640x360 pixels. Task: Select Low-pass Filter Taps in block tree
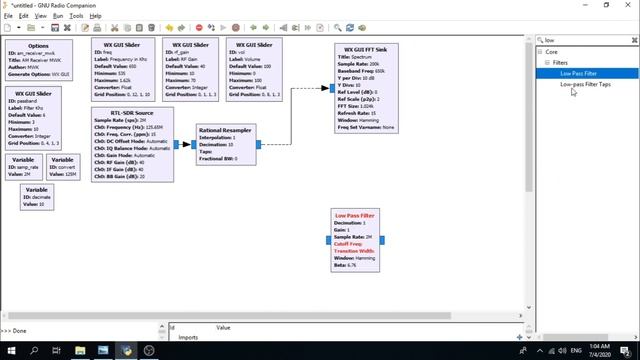tap(585, 84)
